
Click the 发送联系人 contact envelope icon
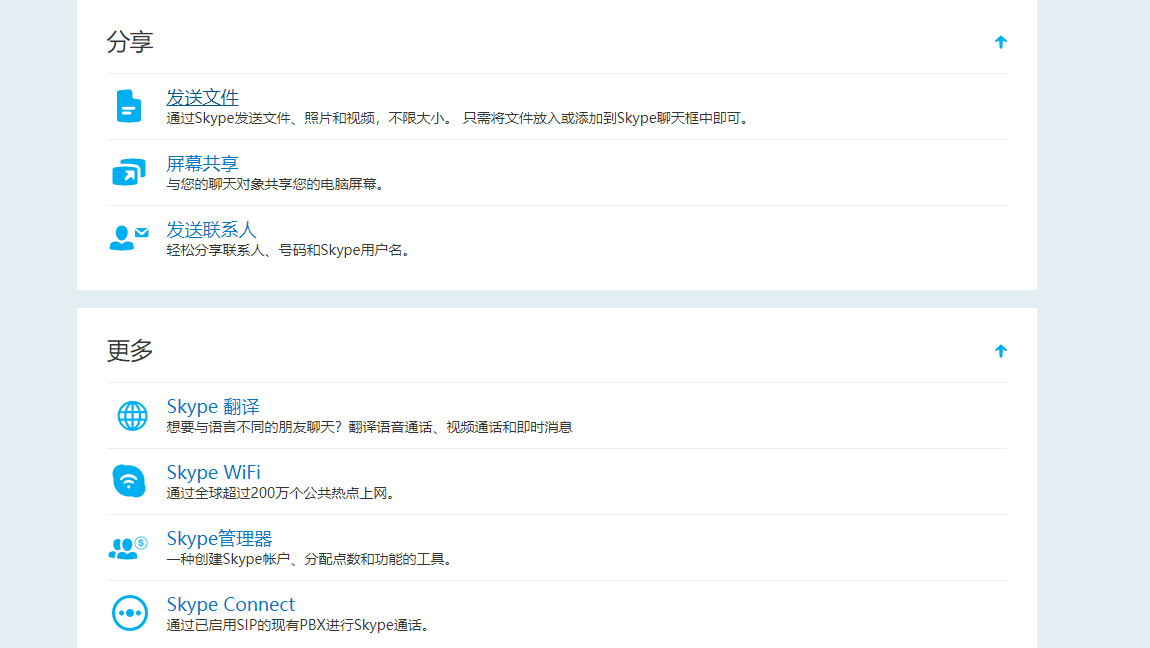[128, 238]
